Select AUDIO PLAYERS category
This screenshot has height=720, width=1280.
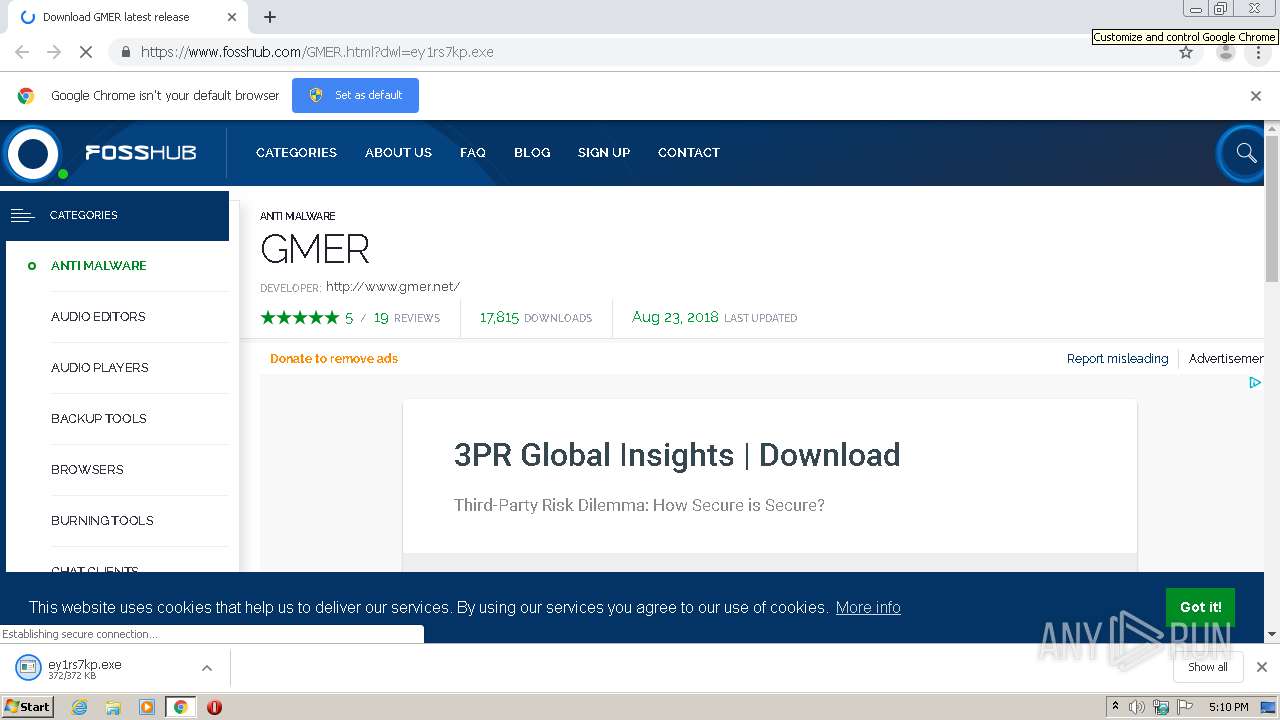(x=100, y=368)
